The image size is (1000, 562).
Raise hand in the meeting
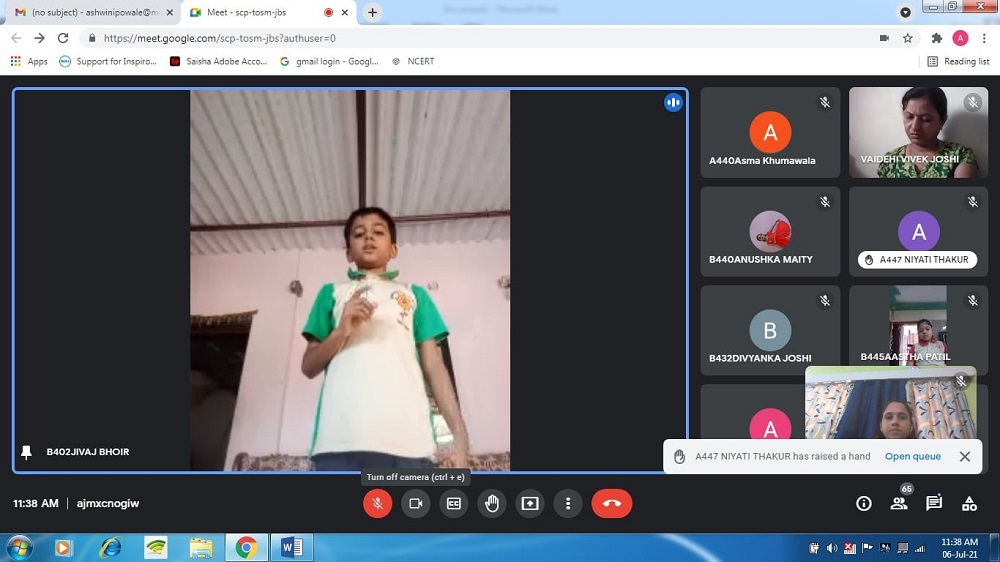[x=491, y=503]
